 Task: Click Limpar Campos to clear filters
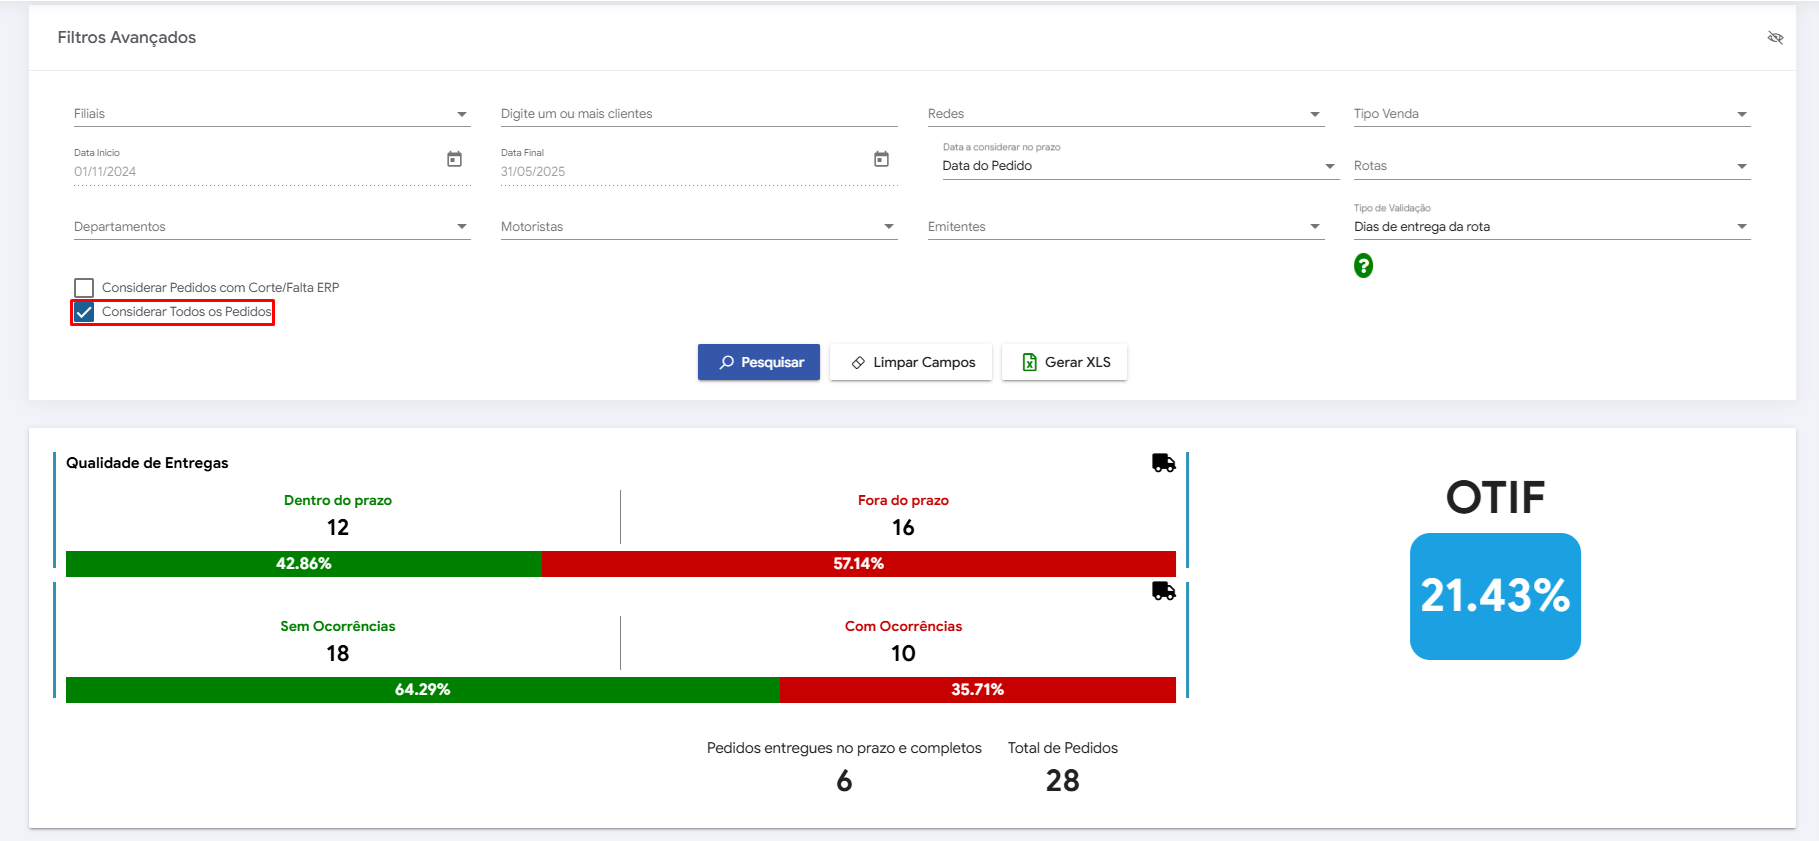[911, 362]
